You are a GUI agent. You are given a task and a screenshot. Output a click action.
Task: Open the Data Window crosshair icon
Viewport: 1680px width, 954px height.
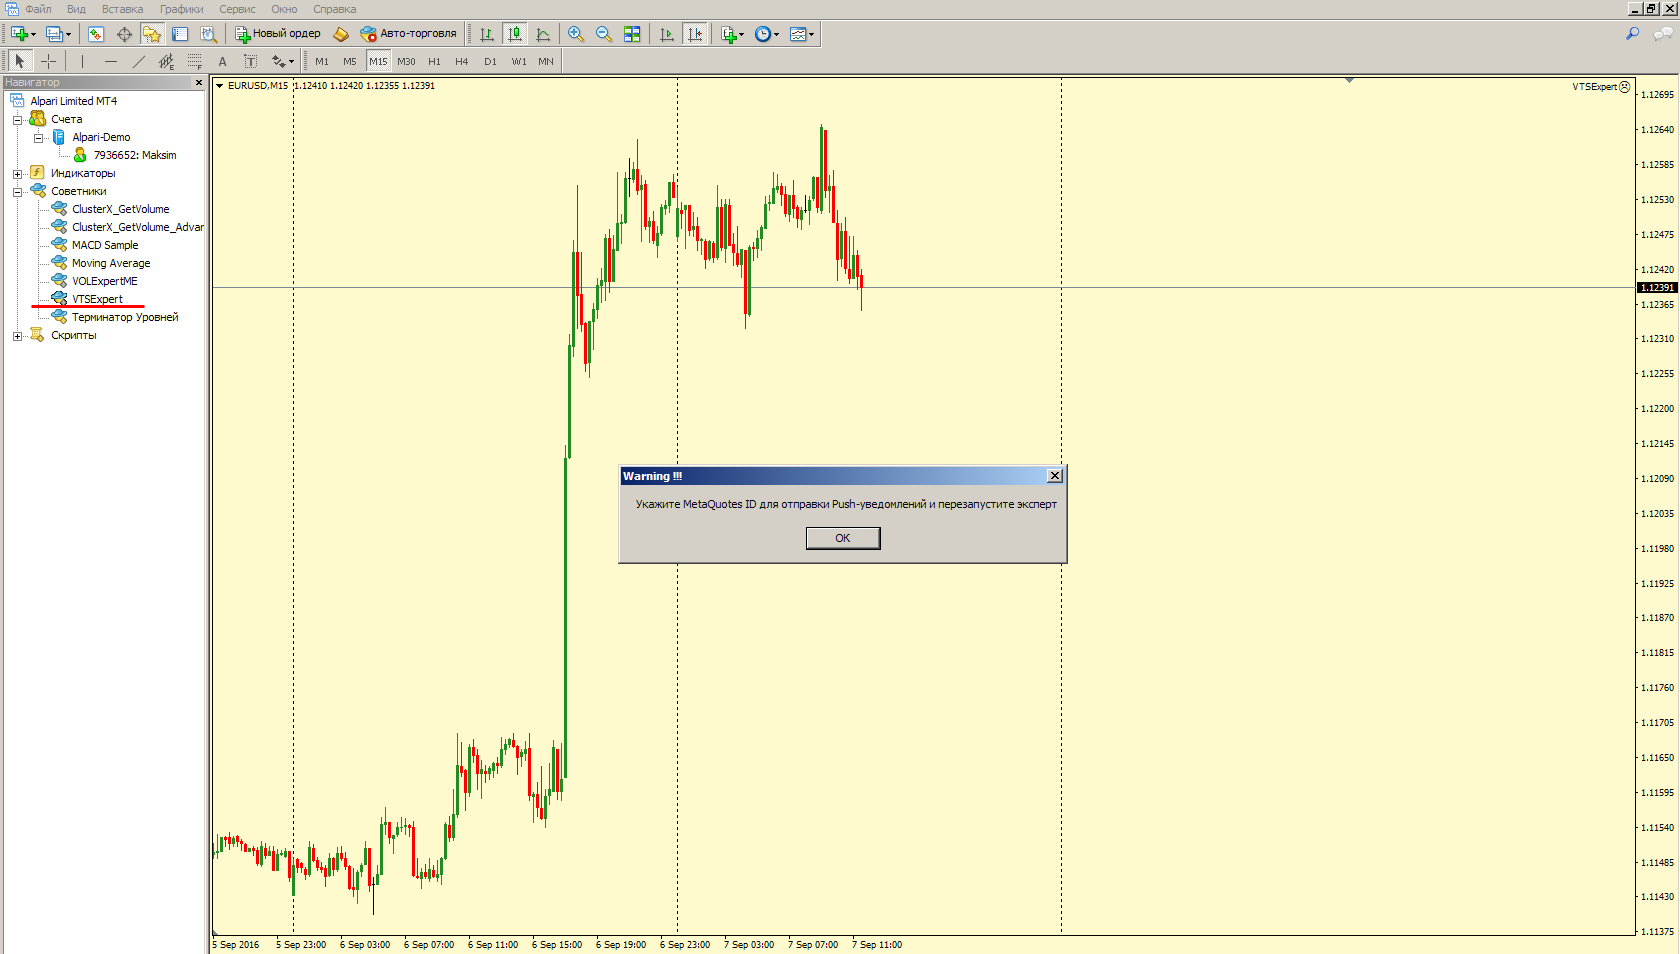[x=124, y=34]
